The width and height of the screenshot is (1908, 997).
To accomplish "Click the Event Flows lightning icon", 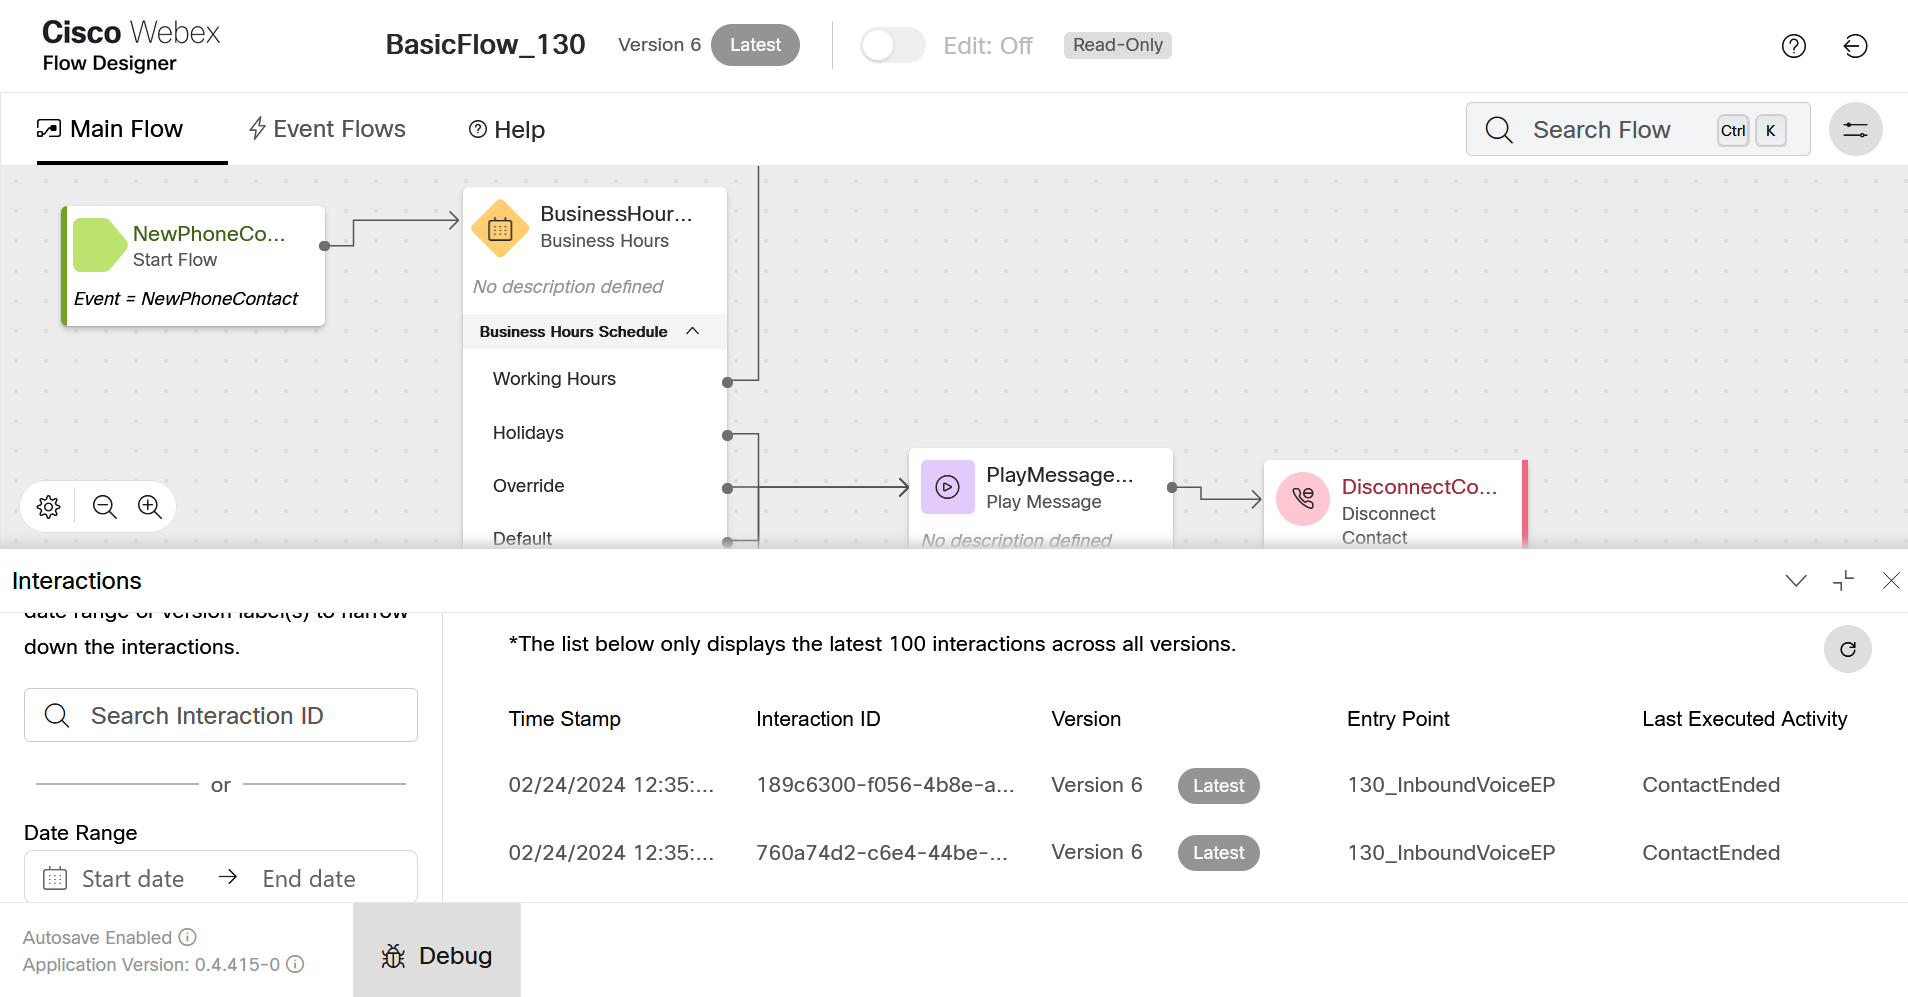I will point(257,129).
